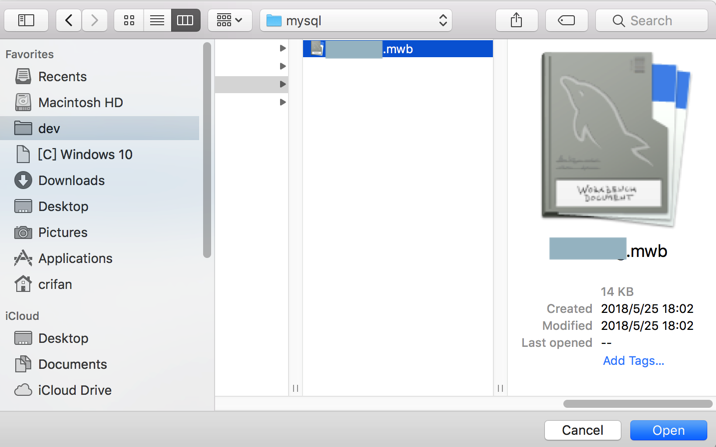The height and width of the screenshot is (447, 716).
Task: Click the home icon beside crifan
Action: click(23, 284)
